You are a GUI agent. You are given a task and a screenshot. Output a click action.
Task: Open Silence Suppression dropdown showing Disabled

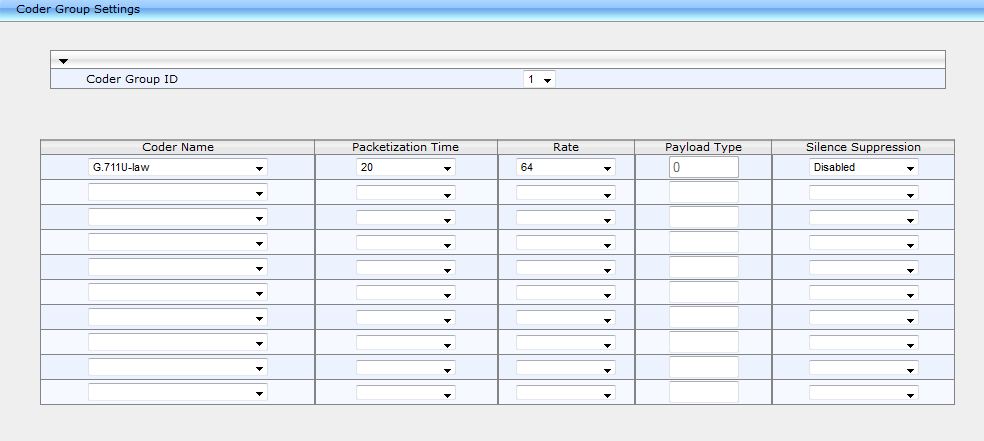click(x=863, y=168)
